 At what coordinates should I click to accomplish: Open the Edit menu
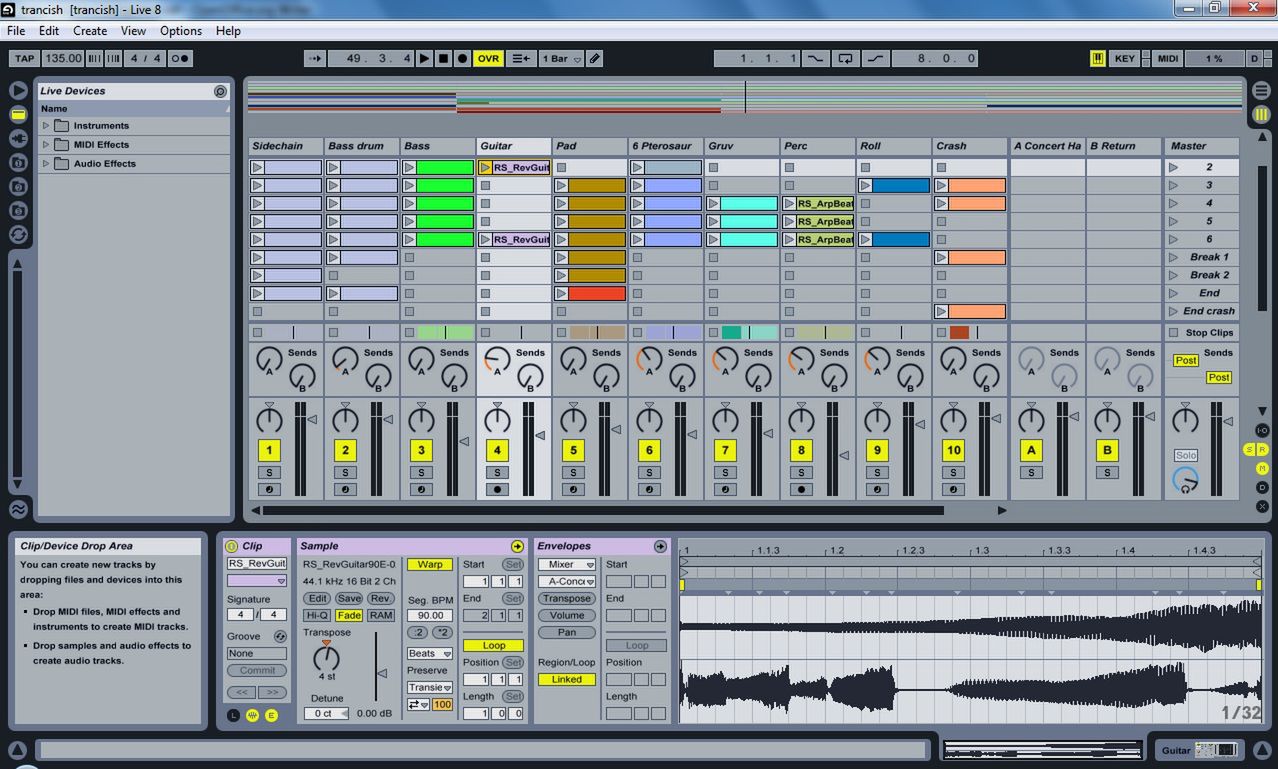pyautogui.click(x=49, y=31)
